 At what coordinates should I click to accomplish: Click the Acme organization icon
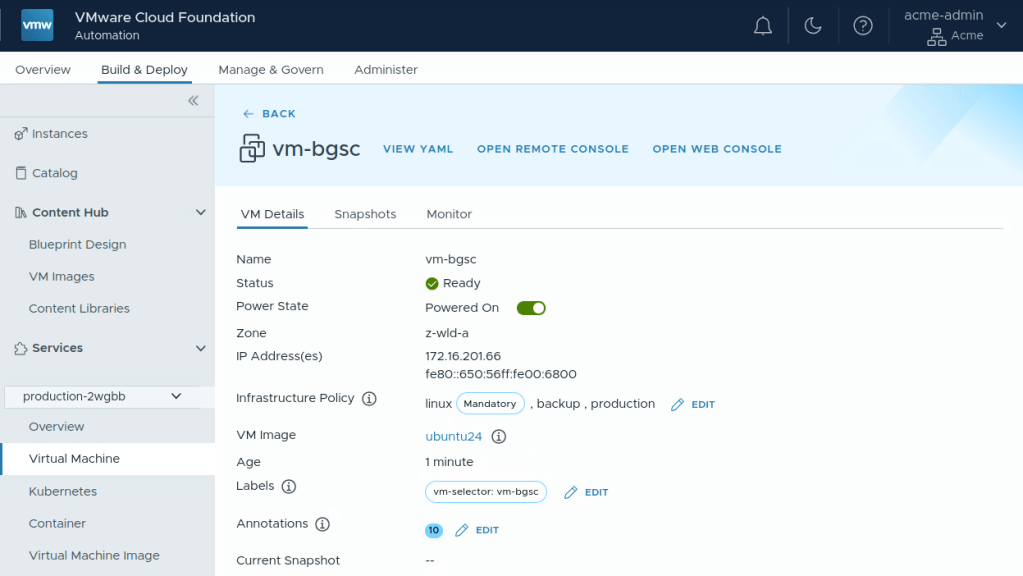coord(937,37)
